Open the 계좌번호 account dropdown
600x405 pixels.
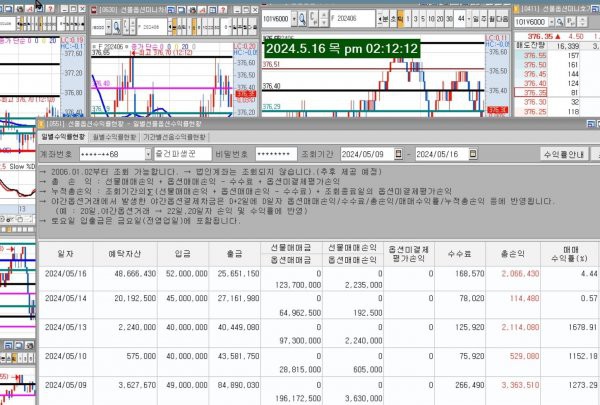click(x=148, y=154)
